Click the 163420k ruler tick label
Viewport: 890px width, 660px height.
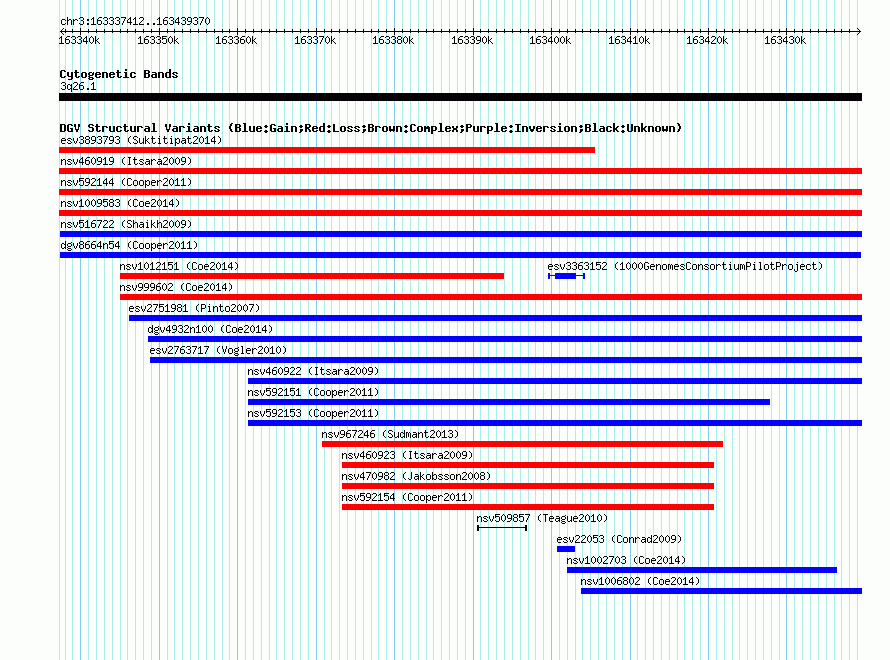pos(707,40)
